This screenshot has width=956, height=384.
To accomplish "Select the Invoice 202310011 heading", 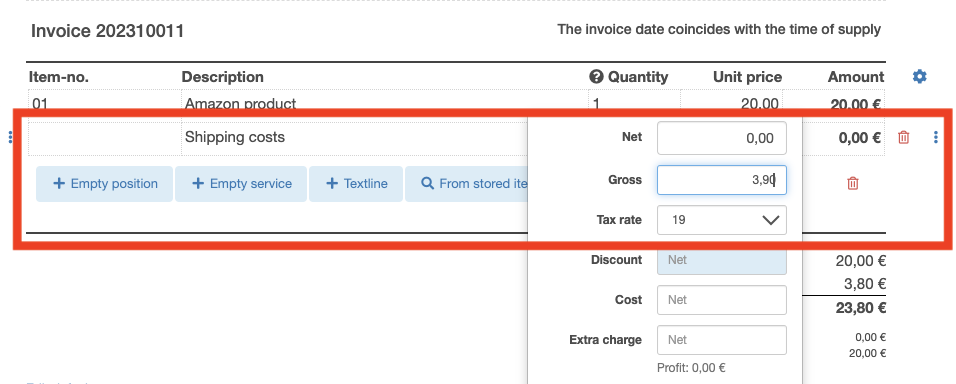I will pos(107,31).
